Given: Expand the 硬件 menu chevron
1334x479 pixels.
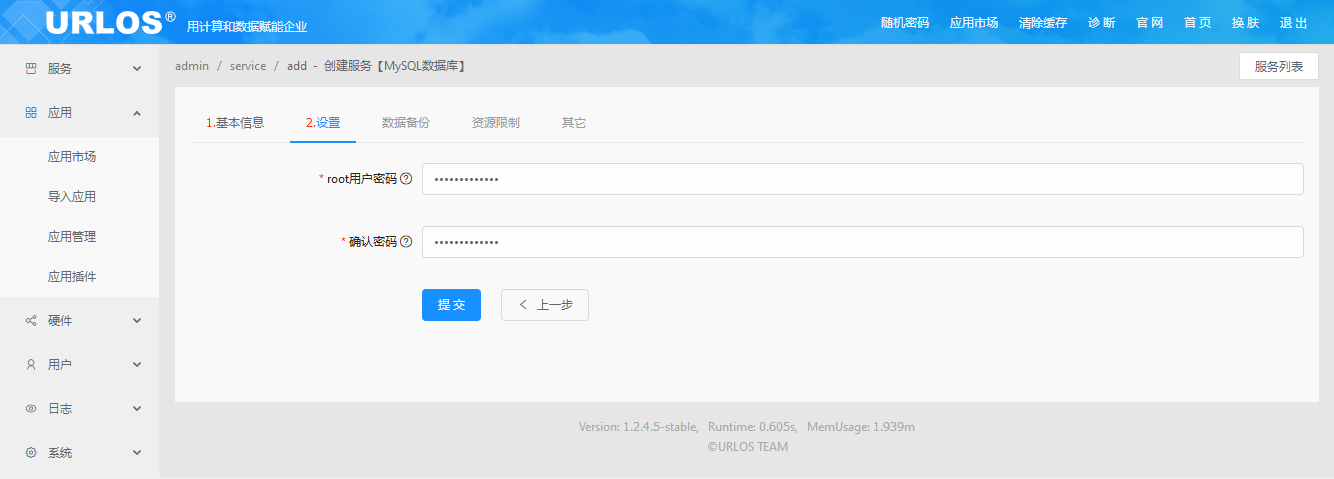Looking at the screenshot, I should (137, 321).
